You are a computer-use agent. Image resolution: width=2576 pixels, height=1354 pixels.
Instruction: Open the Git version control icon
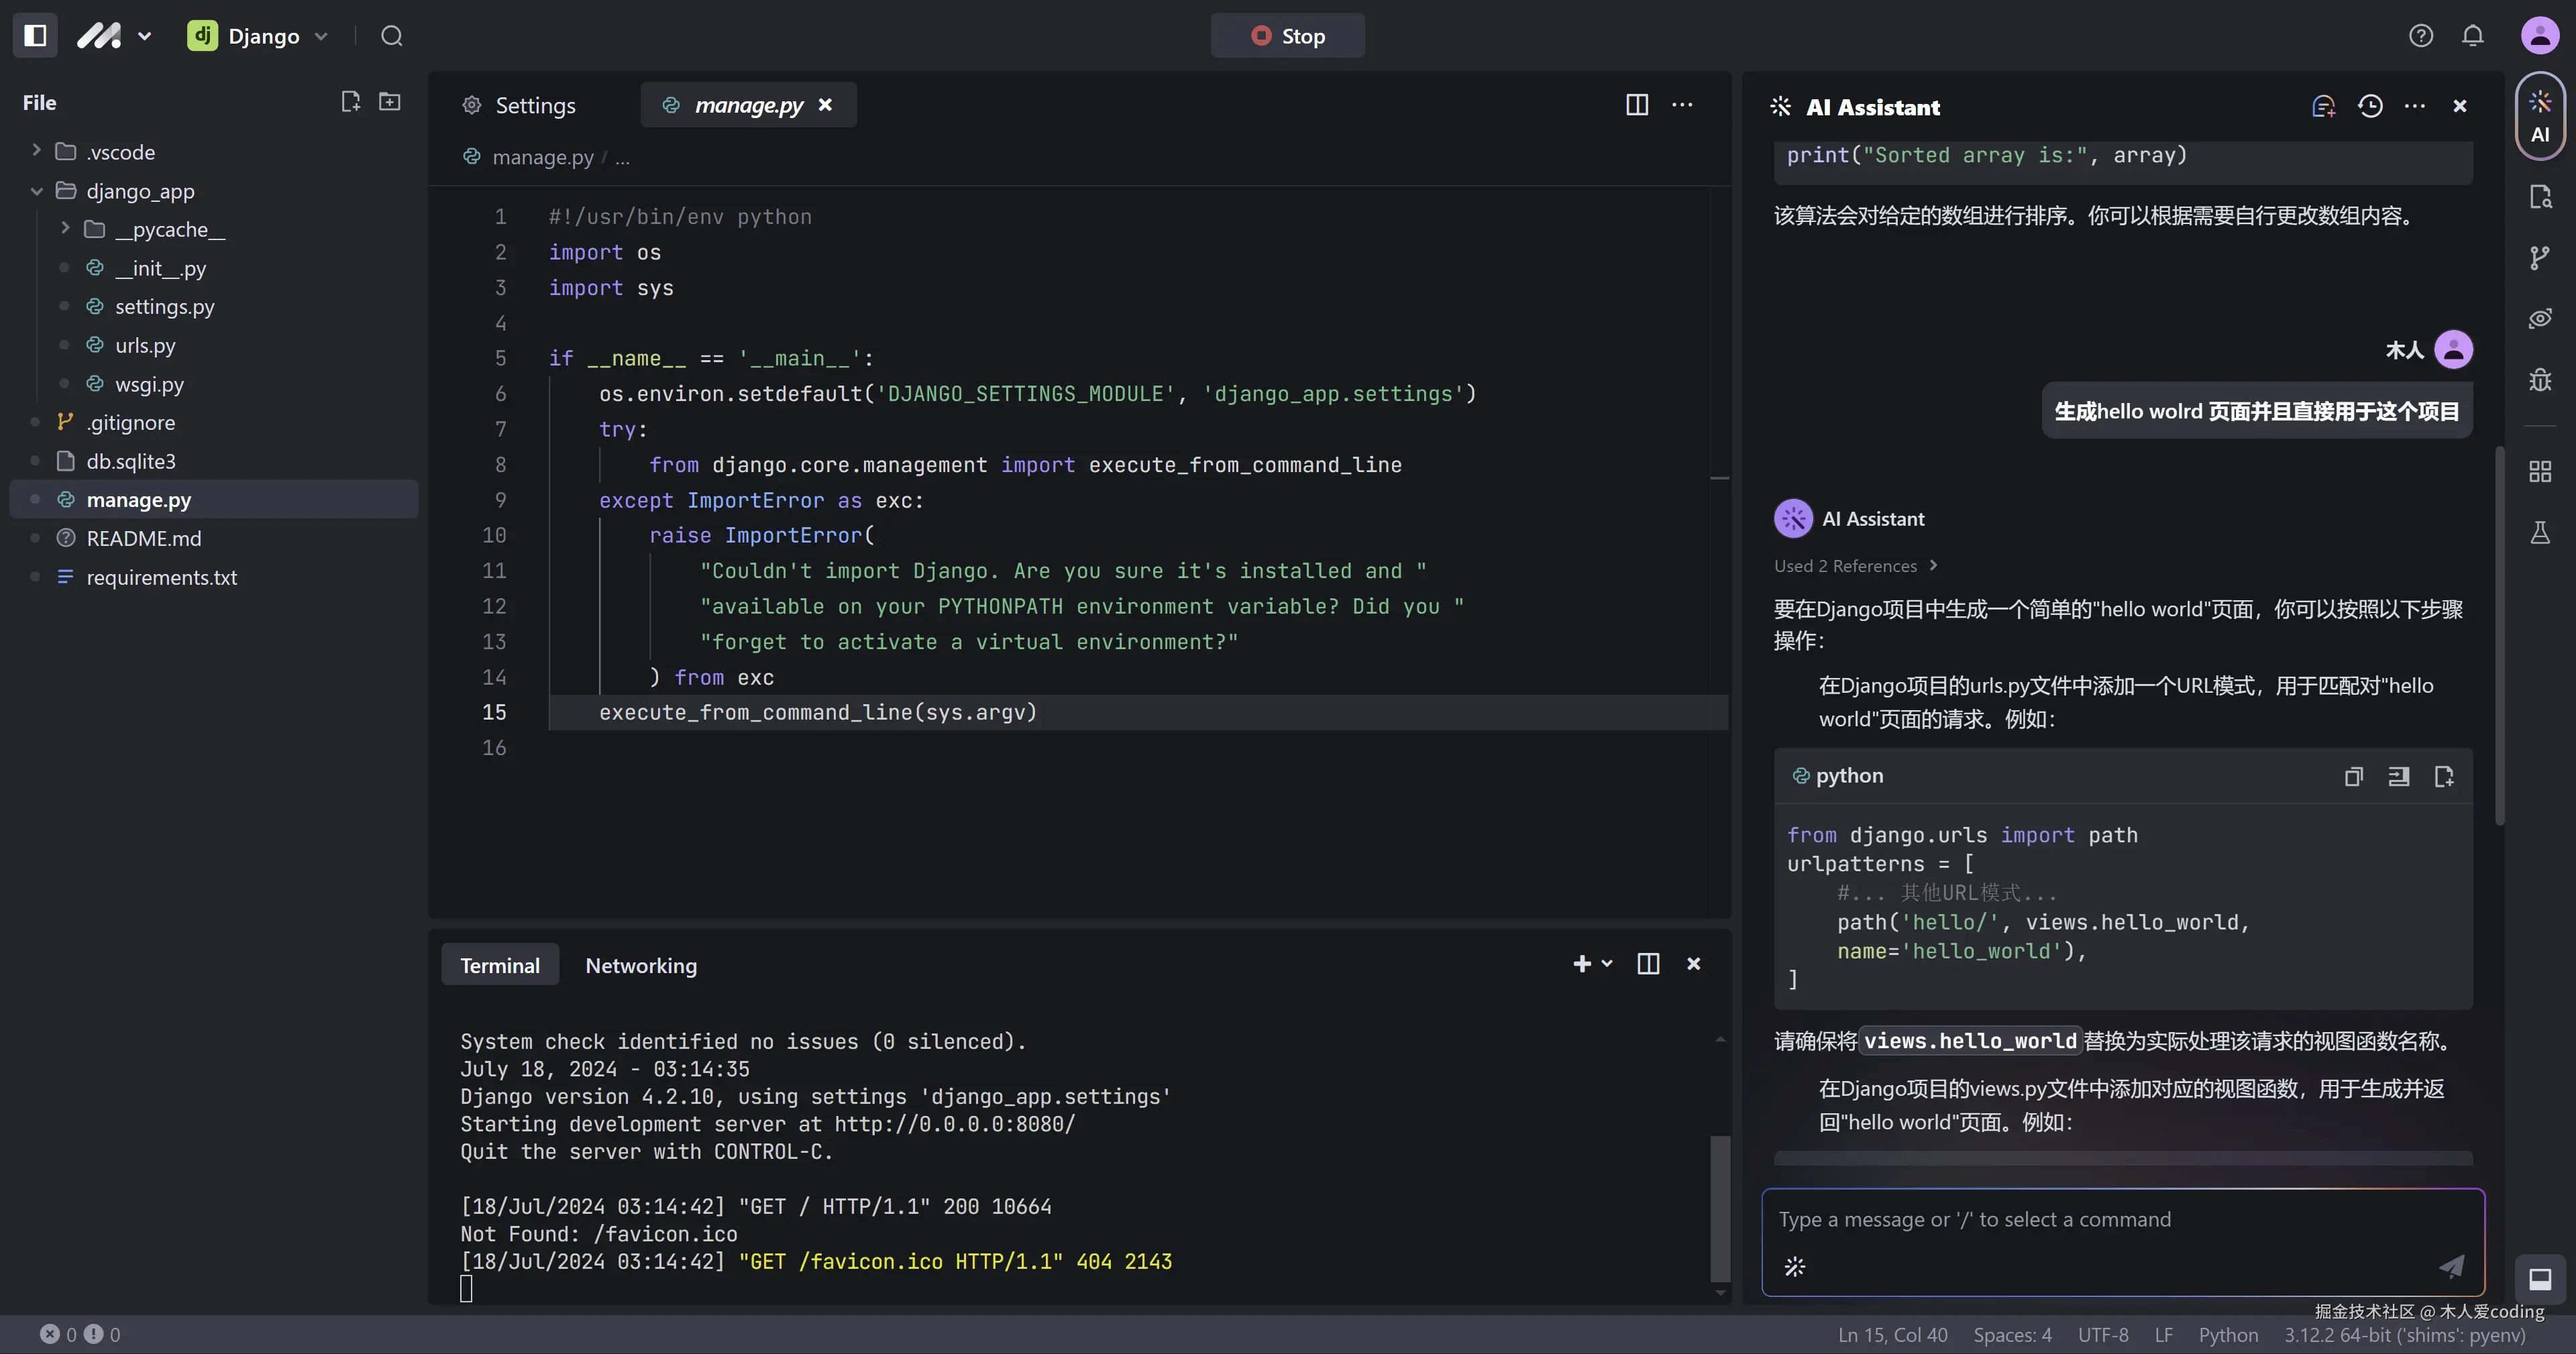pyautogui.click(x=2541, y=257)
